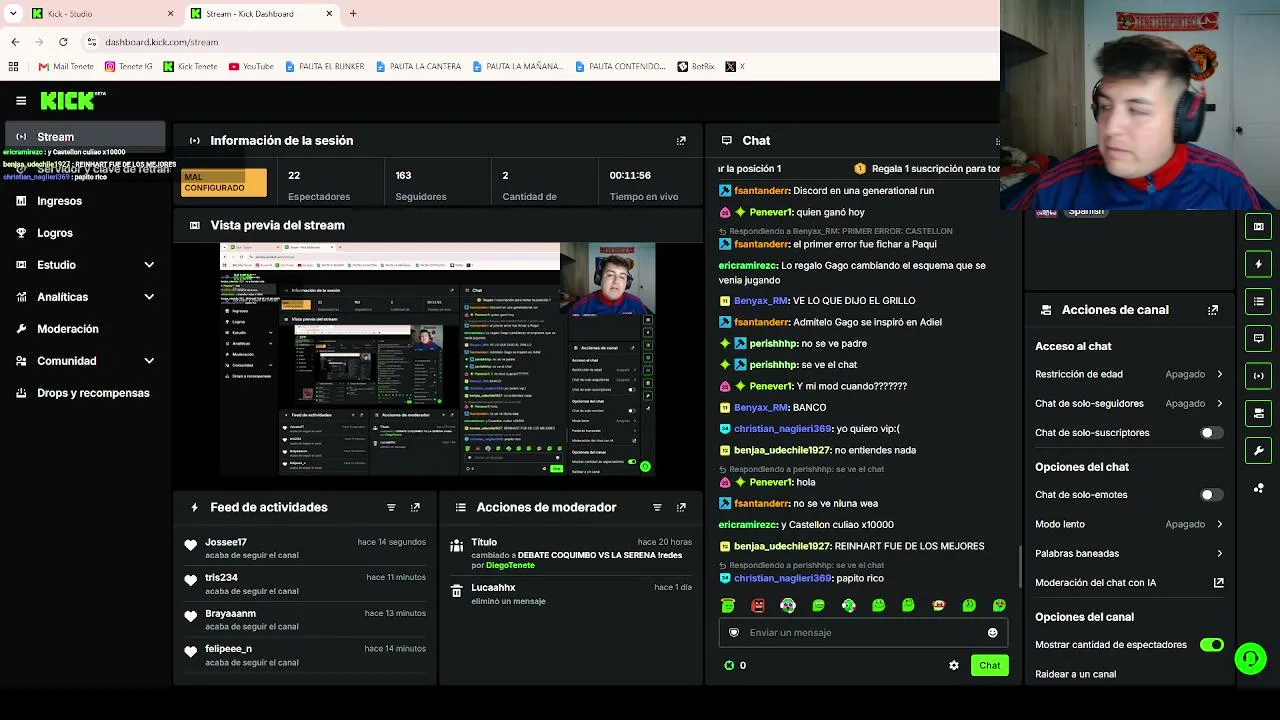The width and height of the screenshot is (1280, 720).
Task: Open the three-dots layout icon in right bar
Action: tap(1259, 488)
